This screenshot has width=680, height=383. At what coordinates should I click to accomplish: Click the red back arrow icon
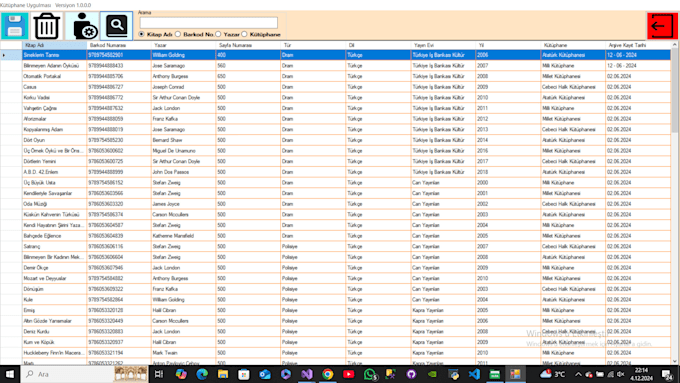662,26
